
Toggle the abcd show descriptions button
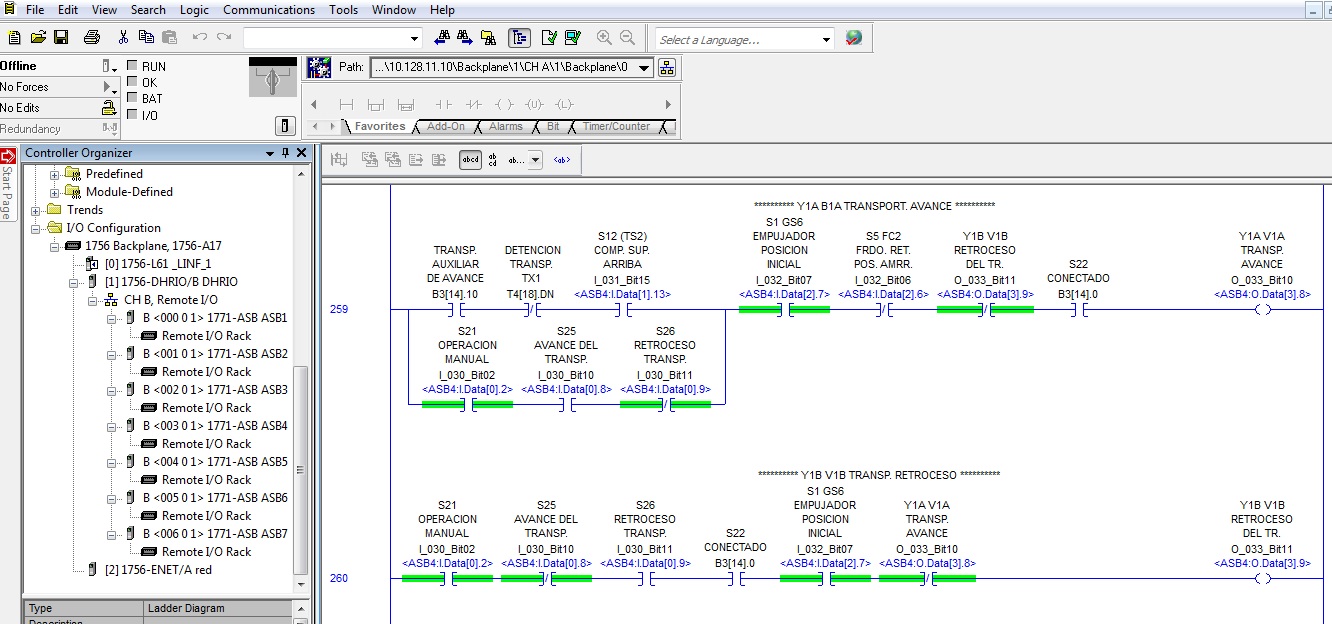[x=470, y=160]
